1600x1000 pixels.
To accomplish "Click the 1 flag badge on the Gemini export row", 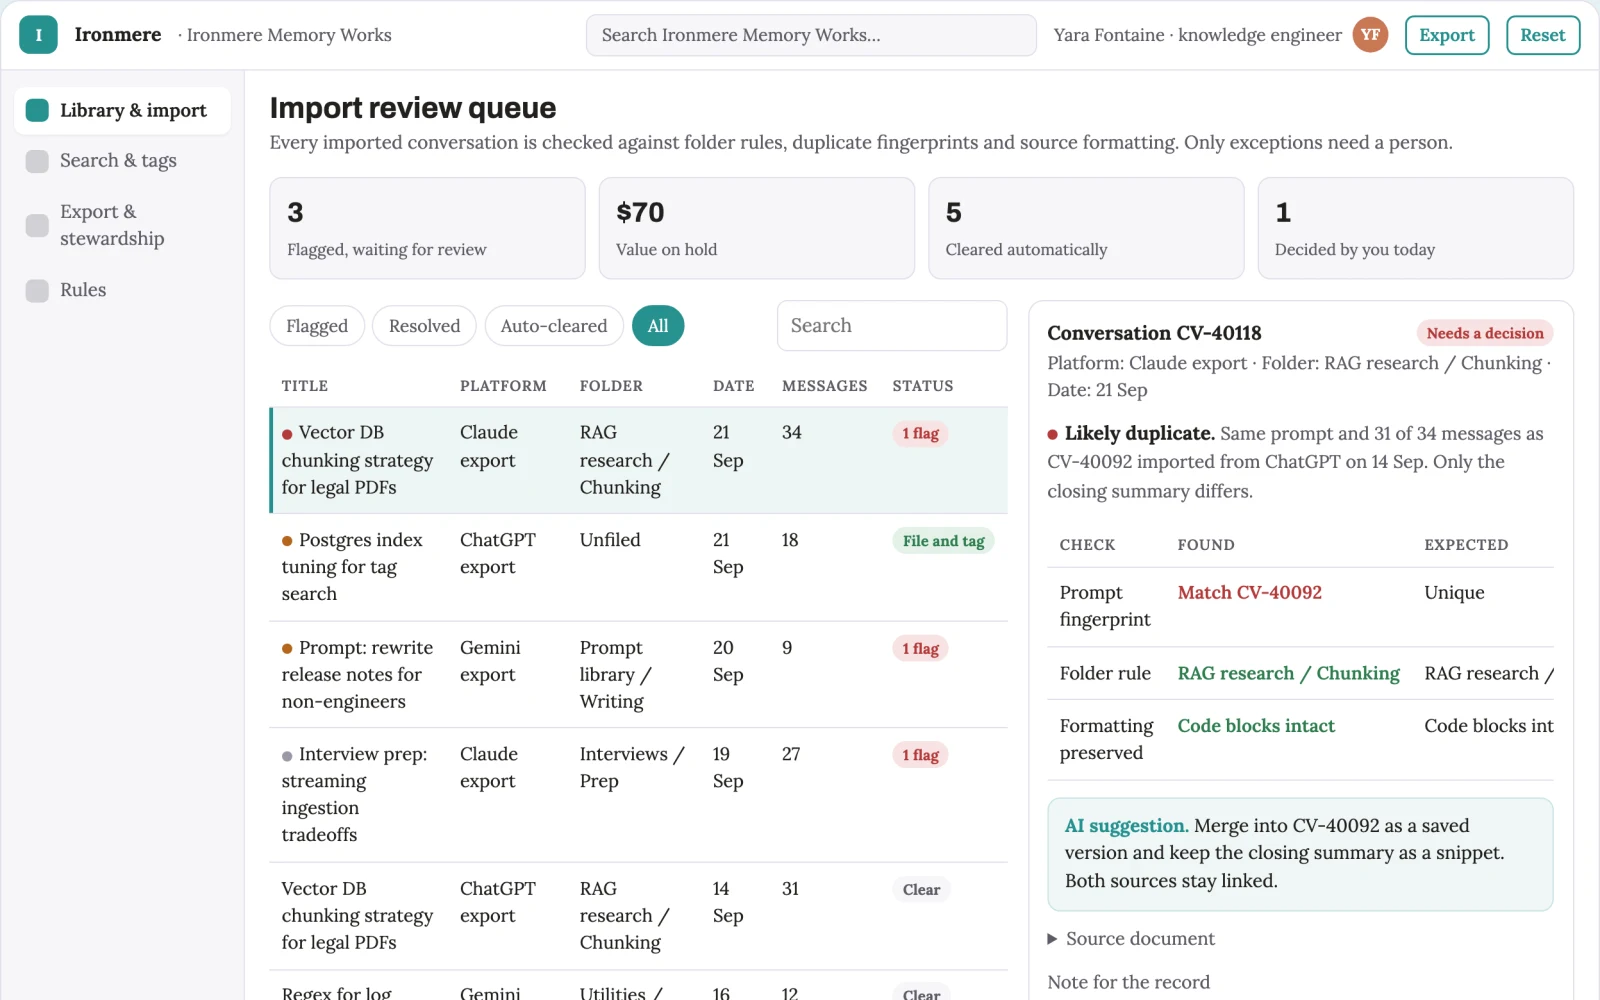I will point(920,649).
